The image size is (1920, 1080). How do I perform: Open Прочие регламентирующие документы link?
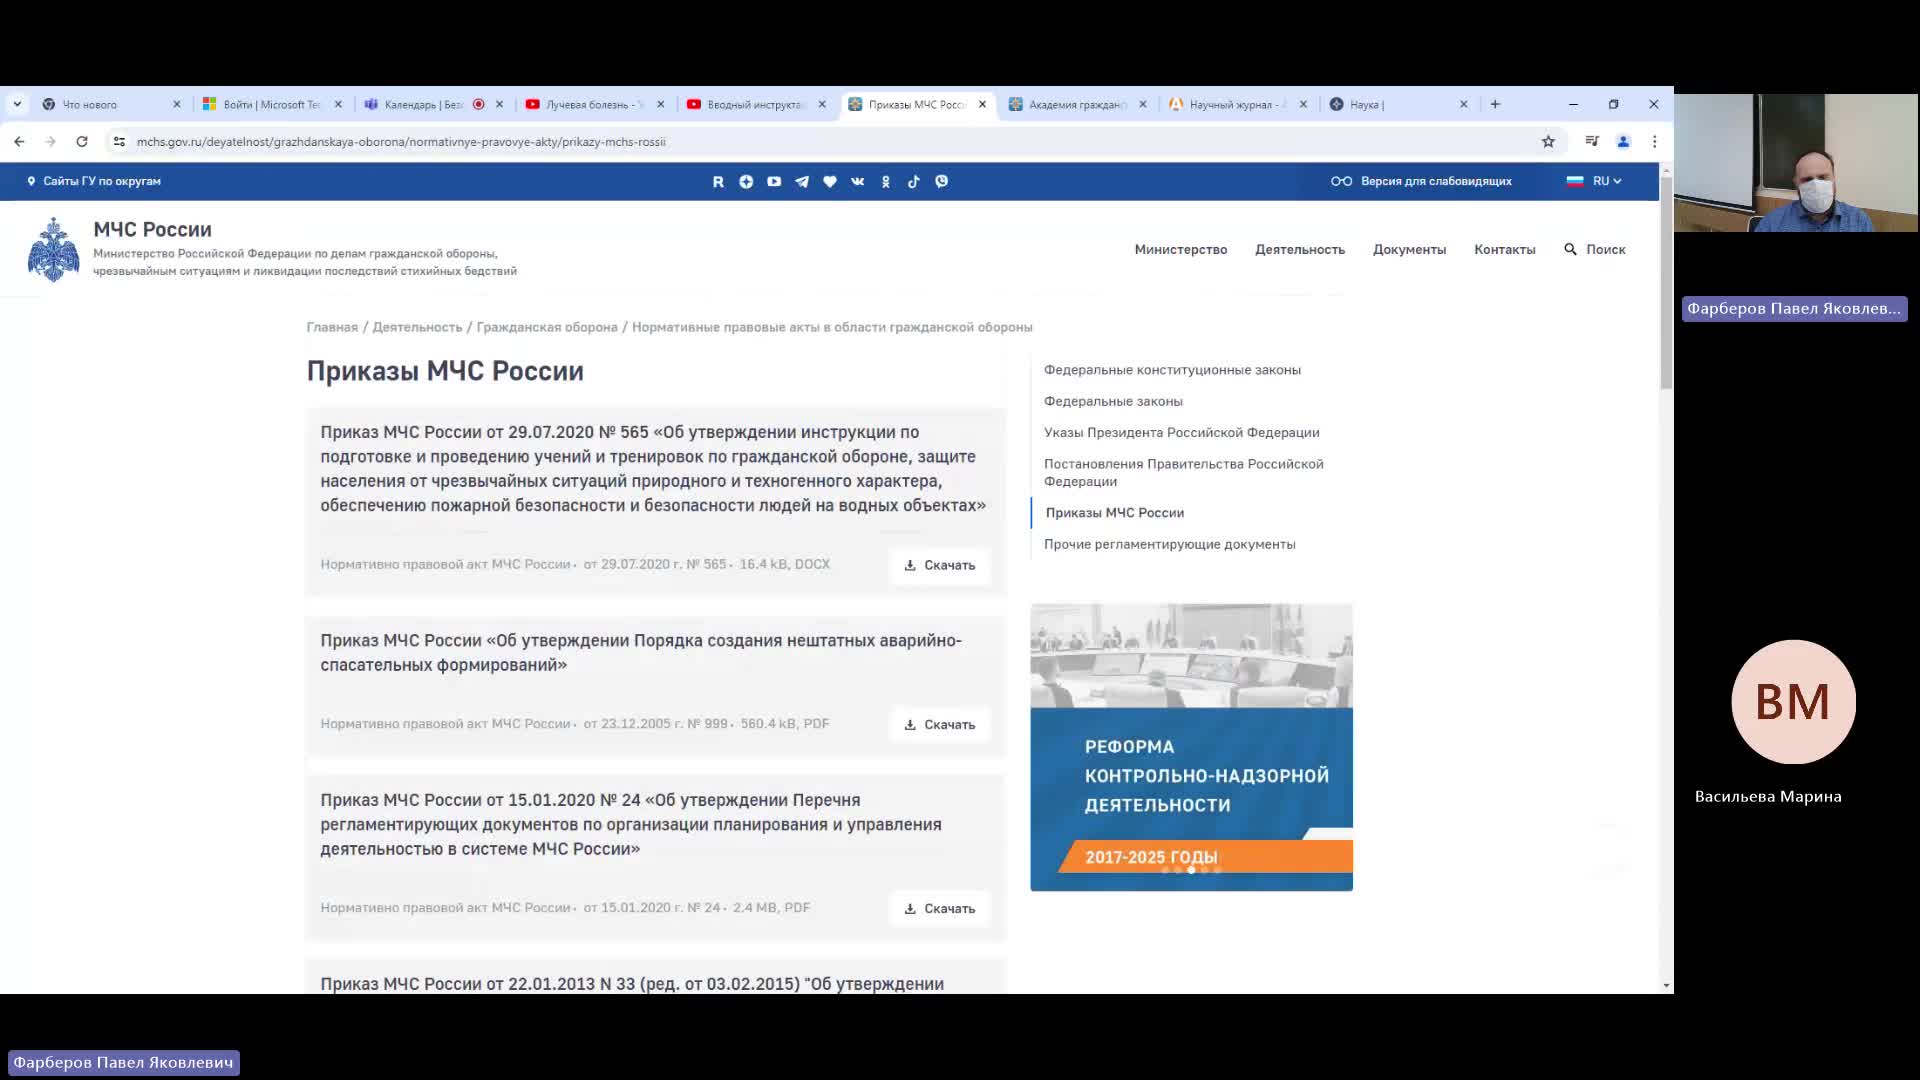point(1169,544)
